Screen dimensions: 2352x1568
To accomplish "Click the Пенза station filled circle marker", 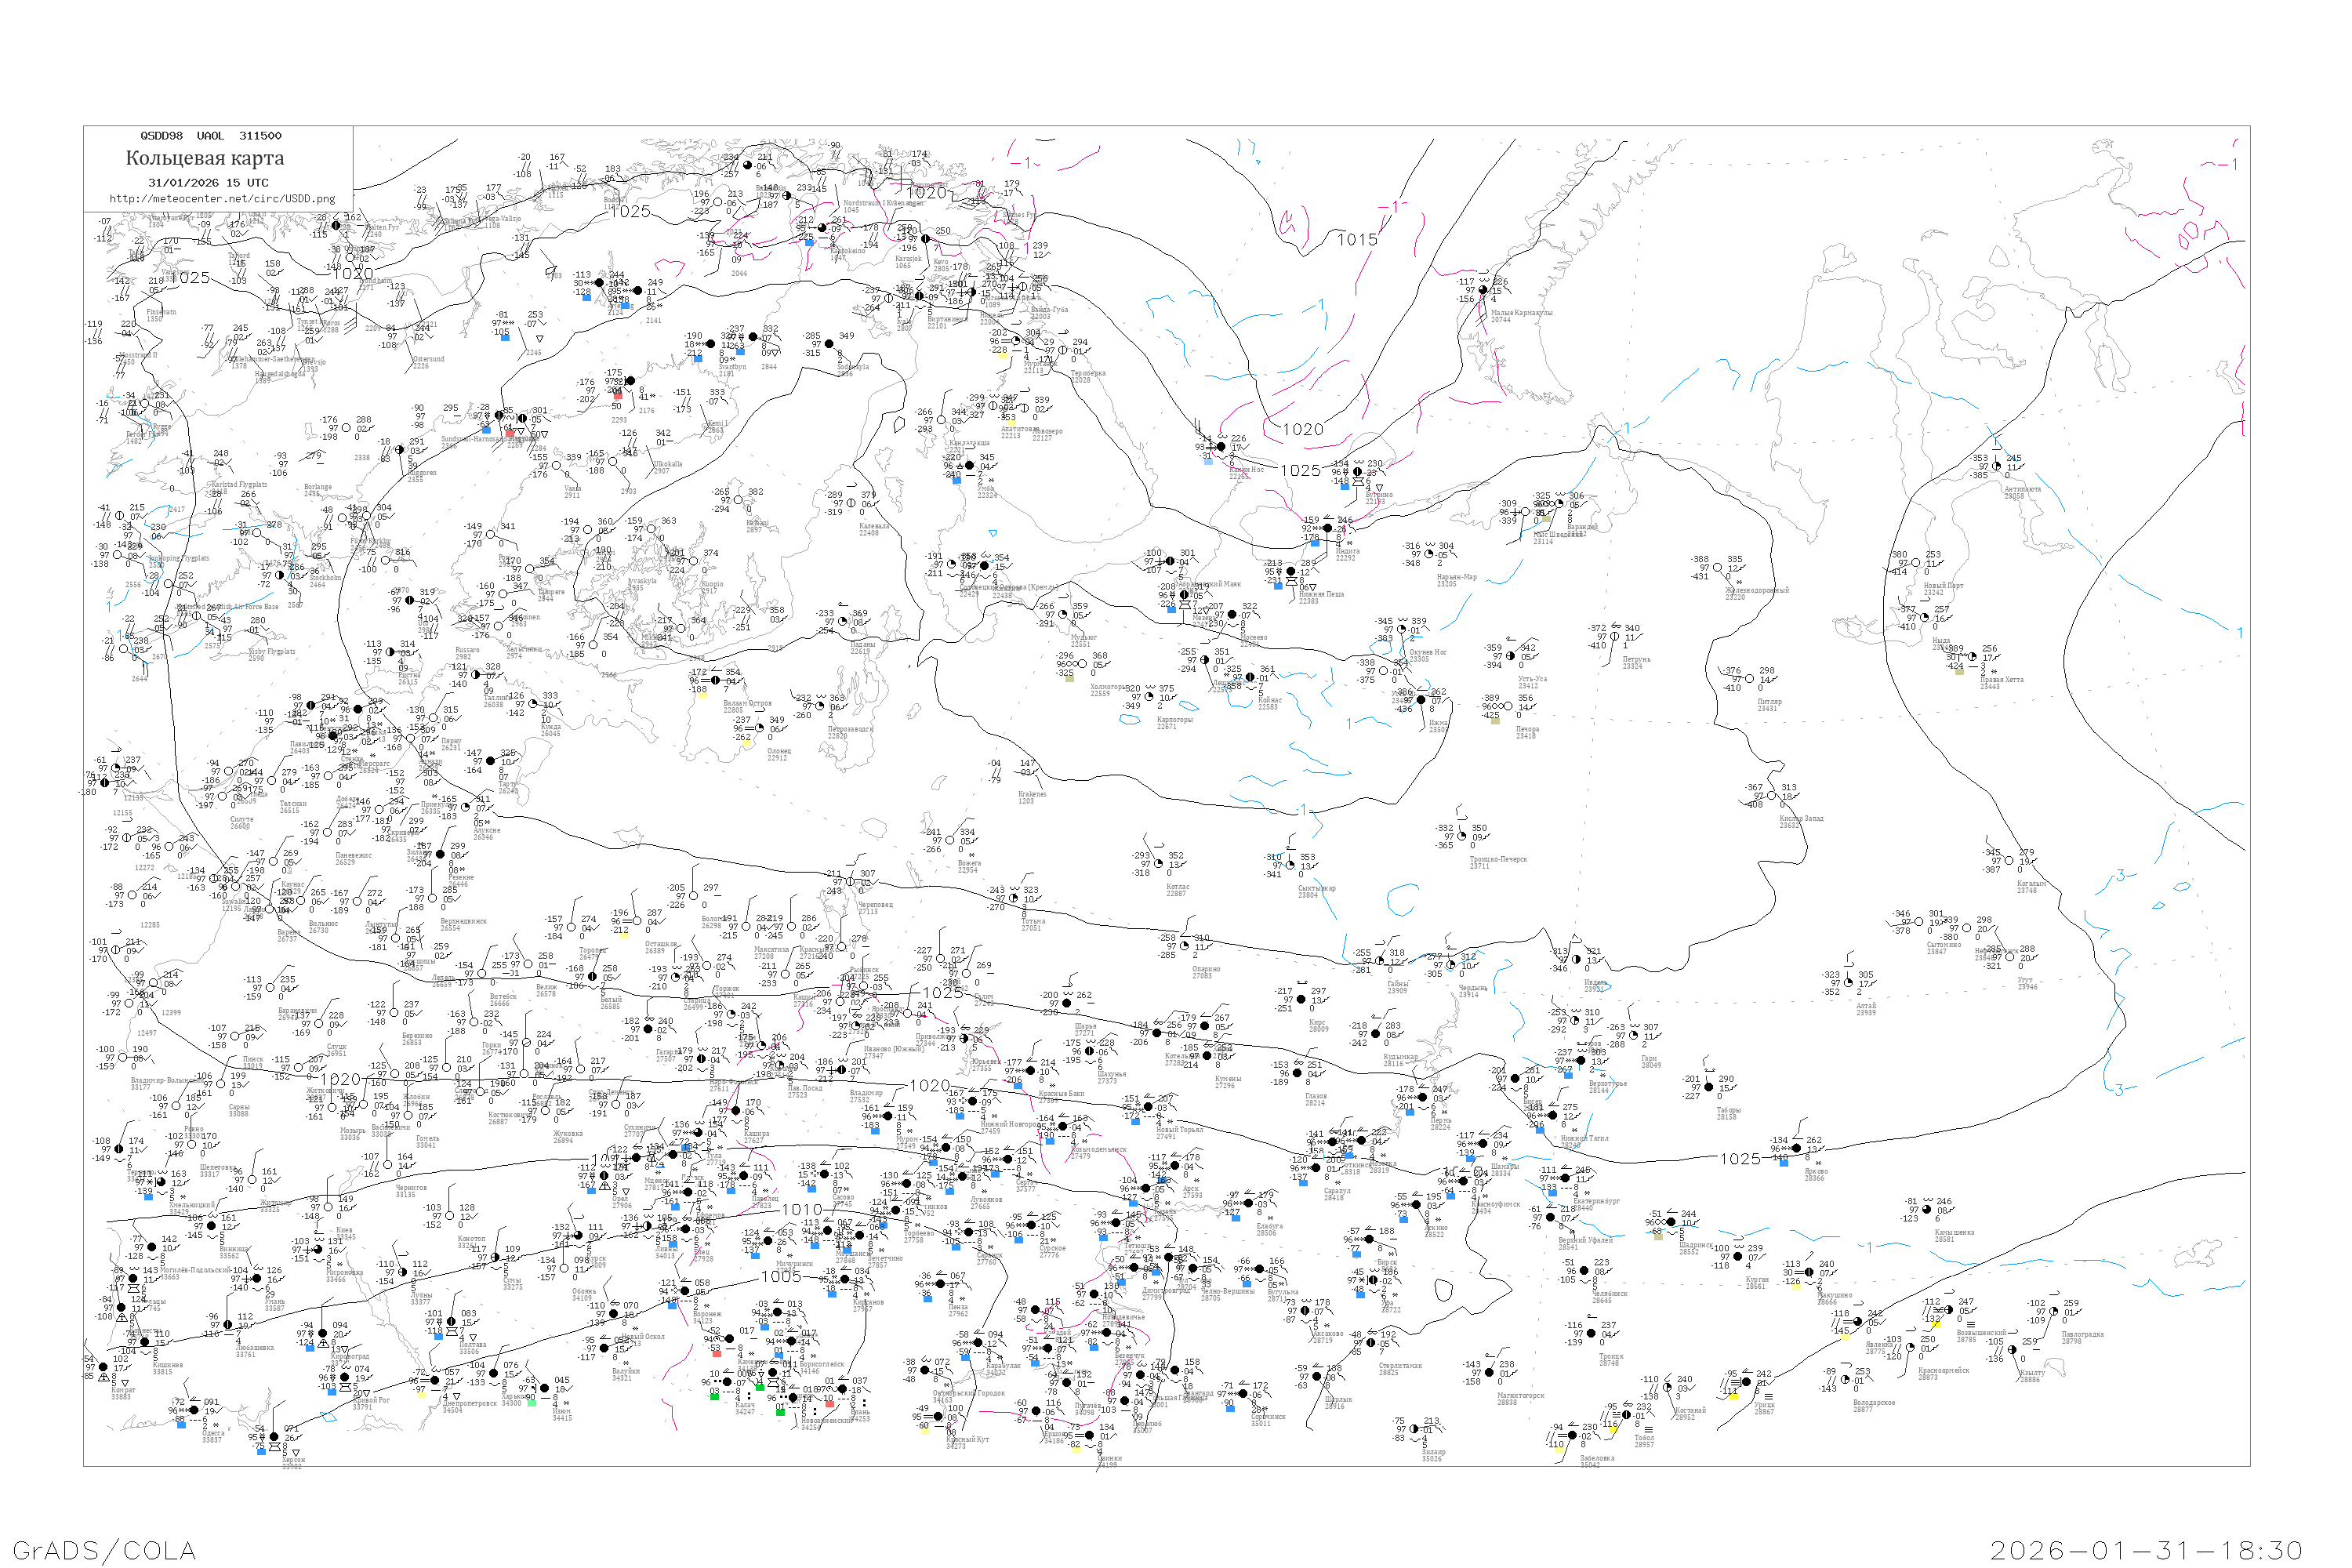I will 940,1284.
